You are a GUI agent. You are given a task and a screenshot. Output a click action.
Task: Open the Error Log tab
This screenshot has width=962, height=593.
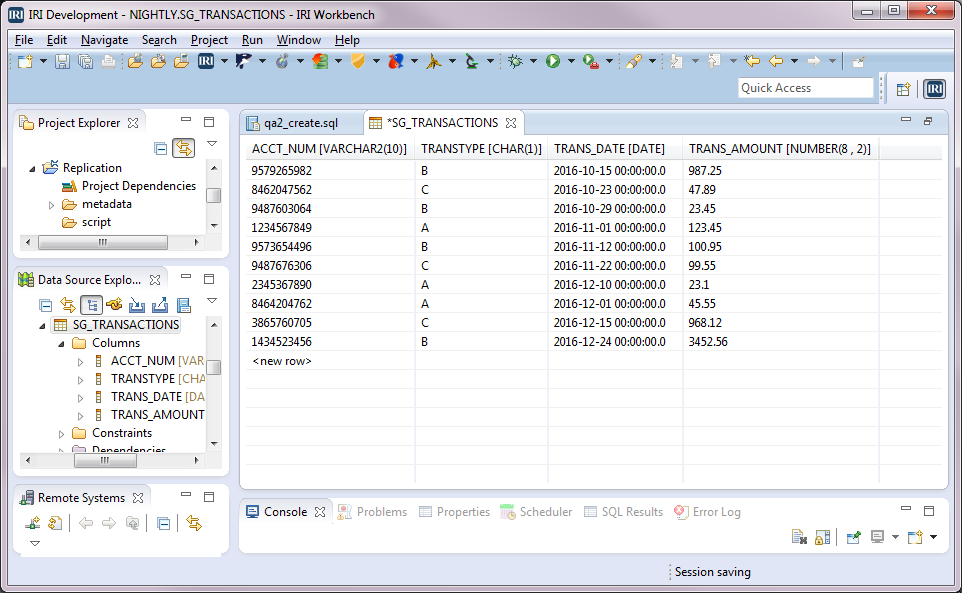click(707, 511)
